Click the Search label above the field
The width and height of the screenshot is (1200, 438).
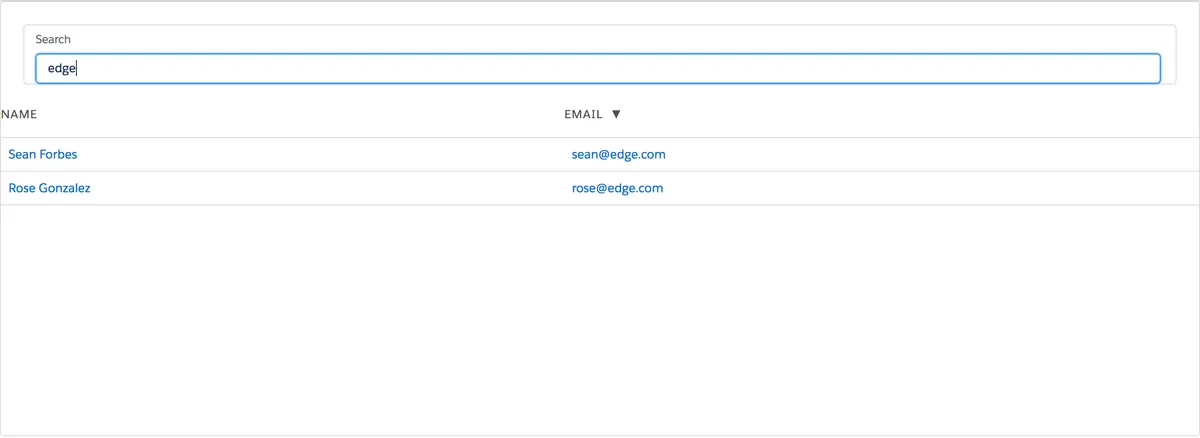pos(53,39)
